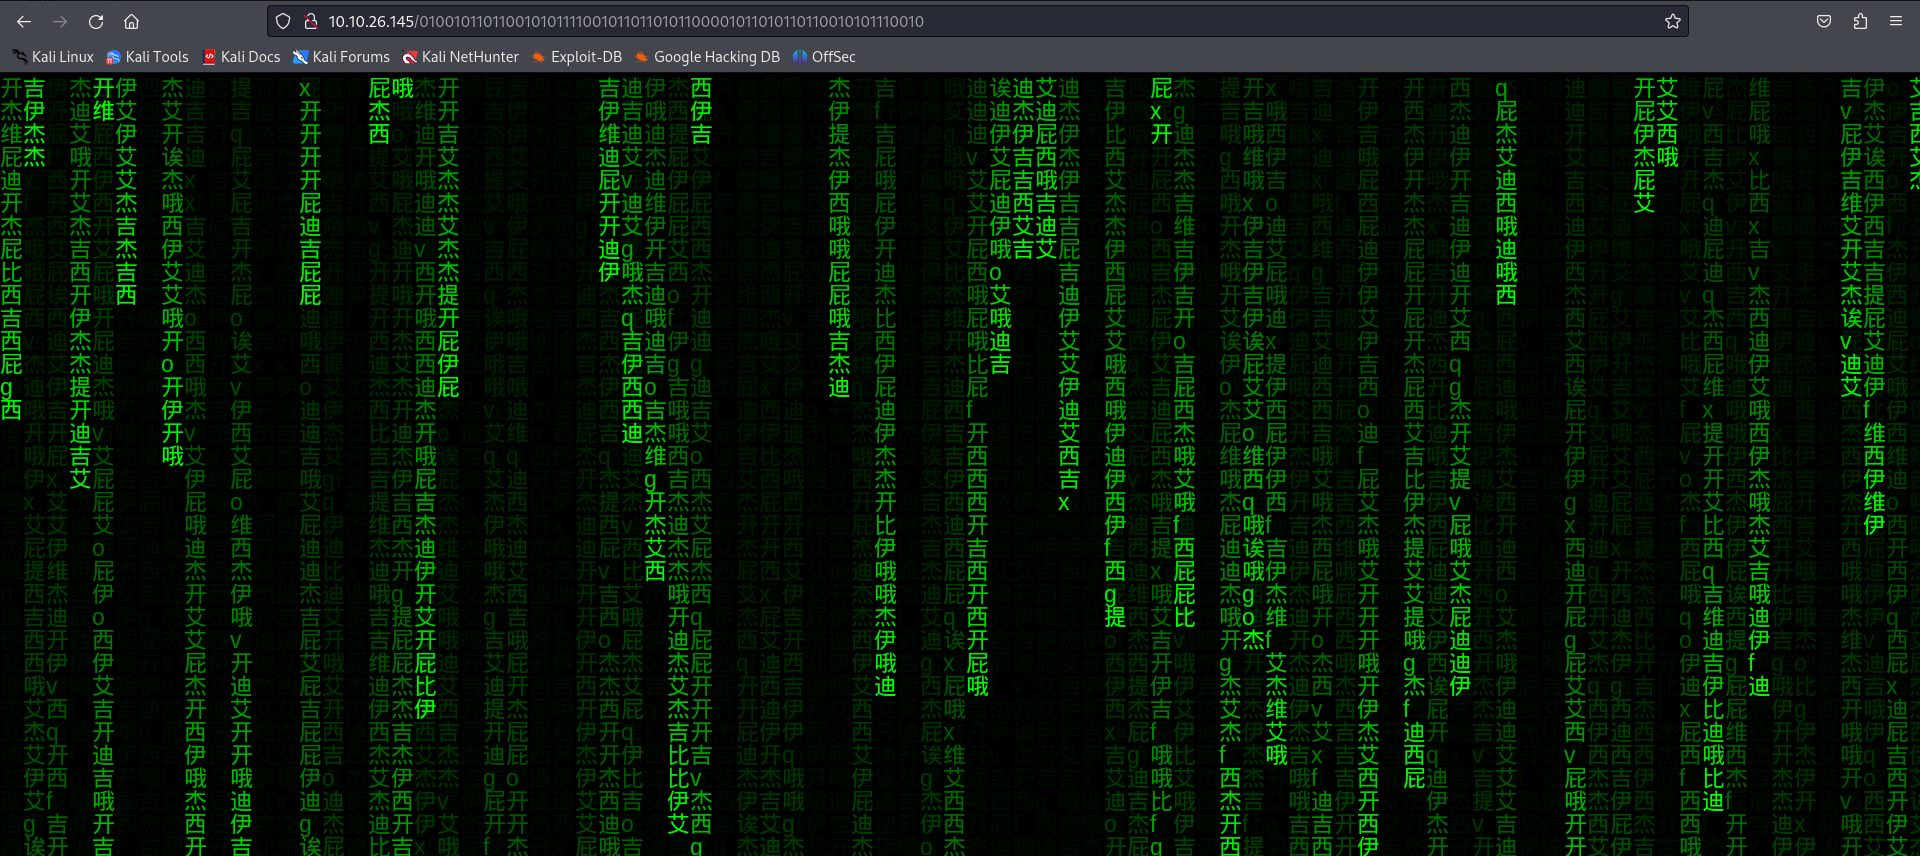1920x856 pixels.
Task: Go back to the previous page
Action: (x=24, y=21)
